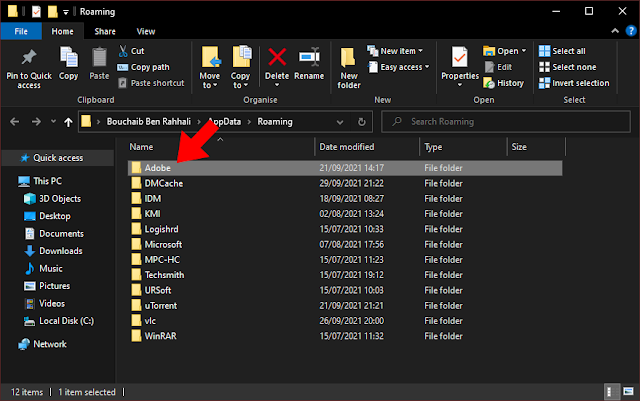The width and height of the screenshot is (640, 401).
Task: Select the Microsoft folder
Action: point(345,244)
